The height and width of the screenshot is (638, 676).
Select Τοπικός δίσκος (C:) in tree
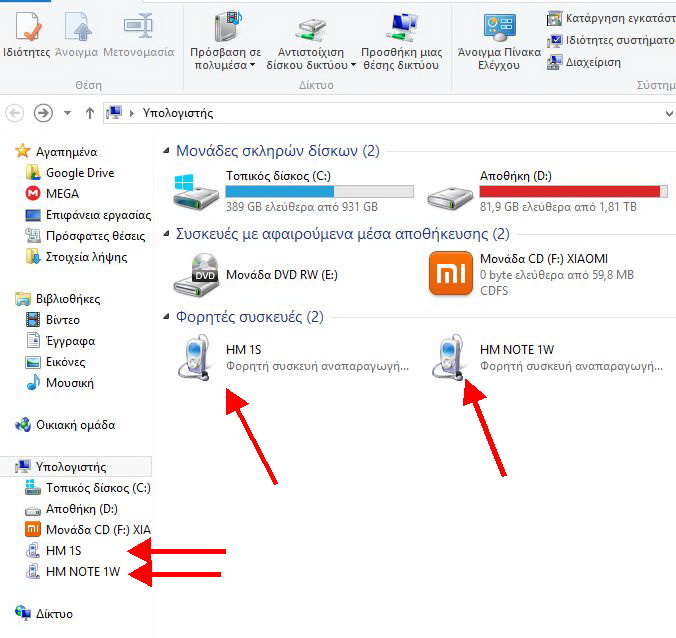pos(88,488)
